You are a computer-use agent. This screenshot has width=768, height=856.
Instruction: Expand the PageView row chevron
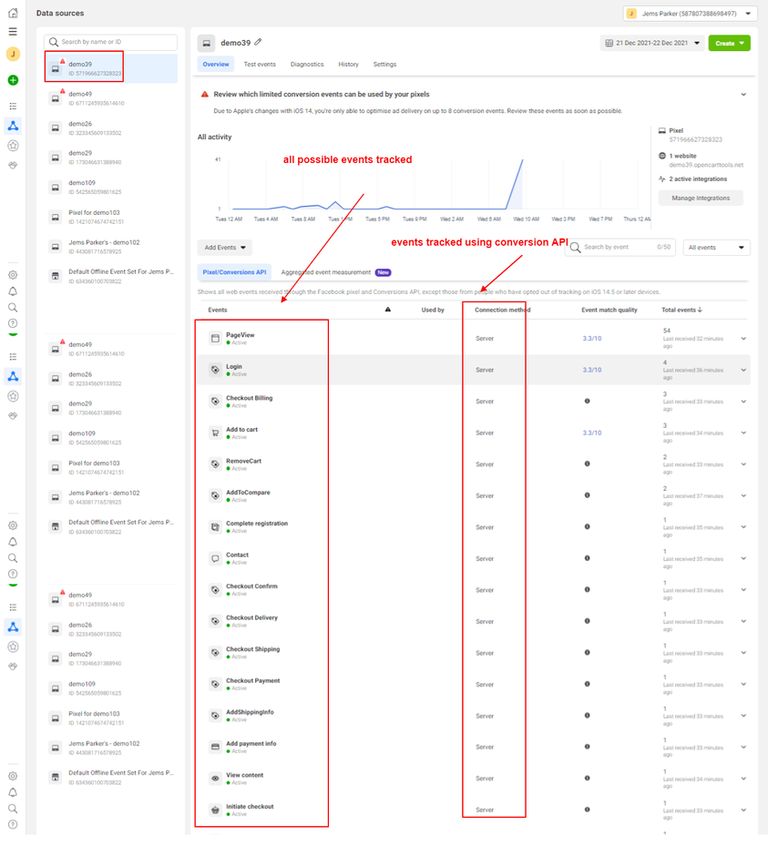pos(743,339)
